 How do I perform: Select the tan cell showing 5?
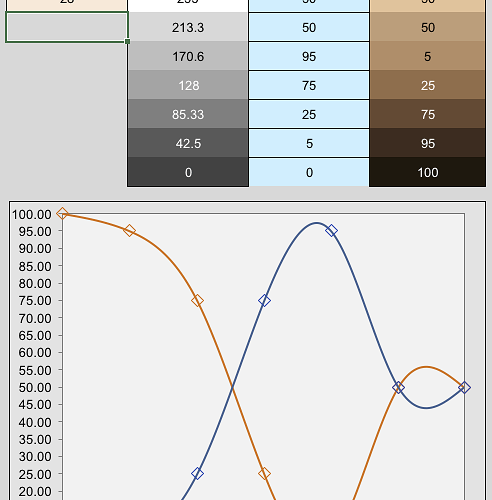427,56
